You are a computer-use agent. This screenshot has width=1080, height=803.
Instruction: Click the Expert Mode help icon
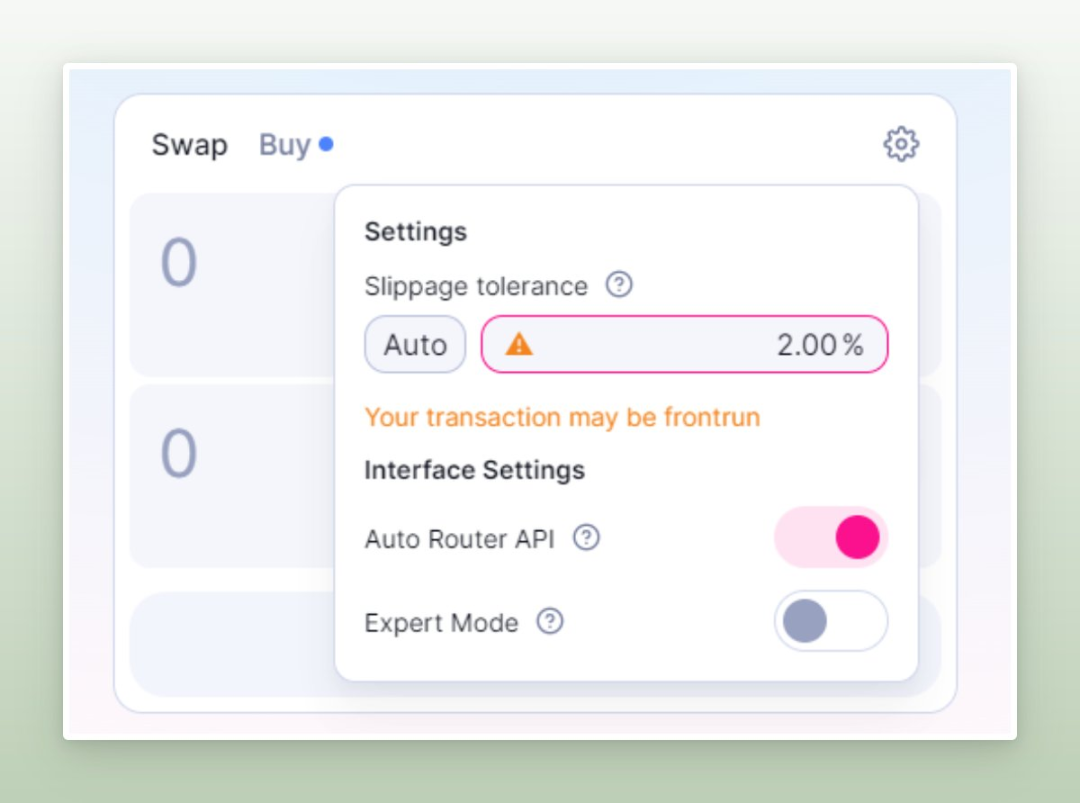point(550,621)
